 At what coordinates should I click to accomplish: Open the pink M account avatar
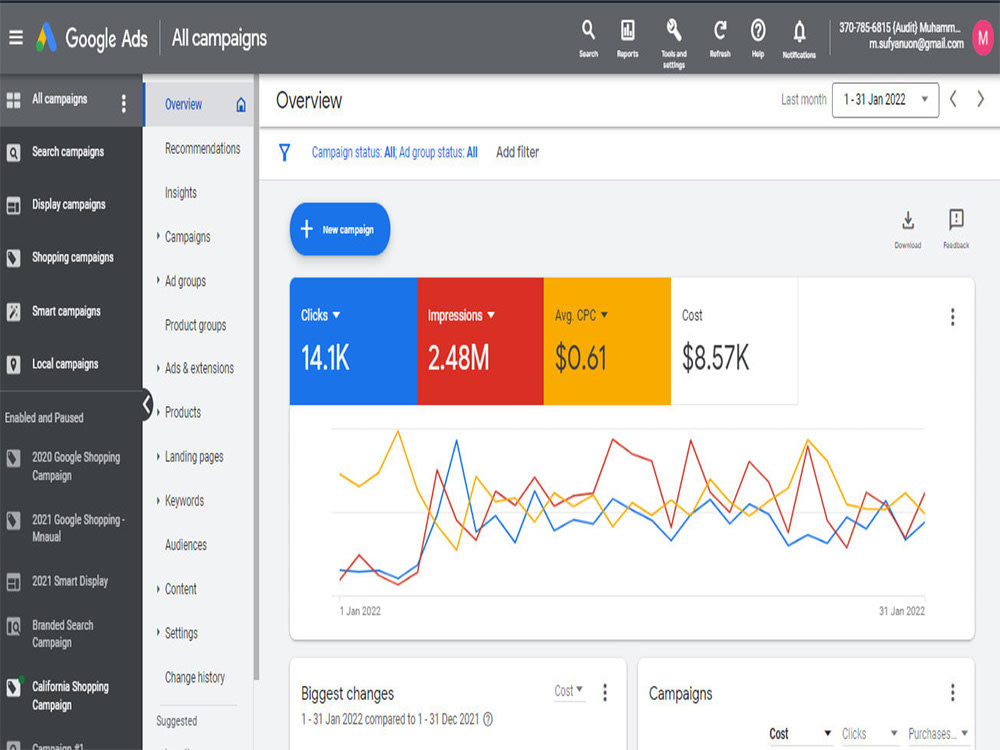click(x=983, y=38)
